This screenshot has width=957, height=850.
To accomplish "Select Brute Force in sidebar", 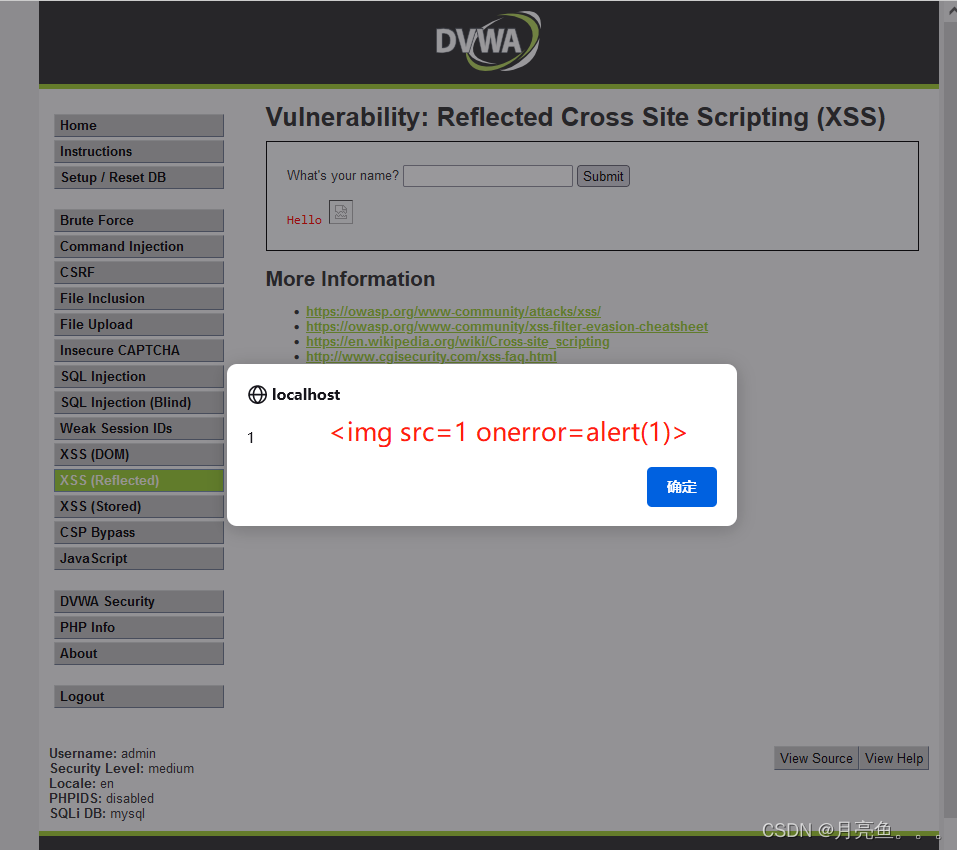I will (139, 220).
